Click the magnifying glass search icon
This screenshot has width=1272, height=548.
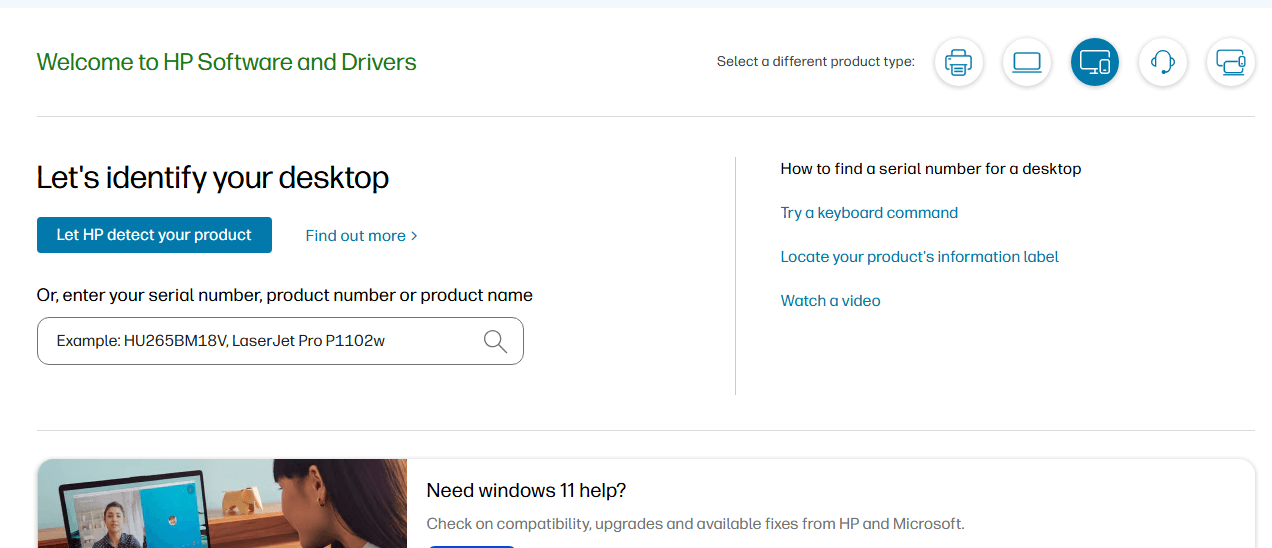pyautogui.click(x=495, y=341)
